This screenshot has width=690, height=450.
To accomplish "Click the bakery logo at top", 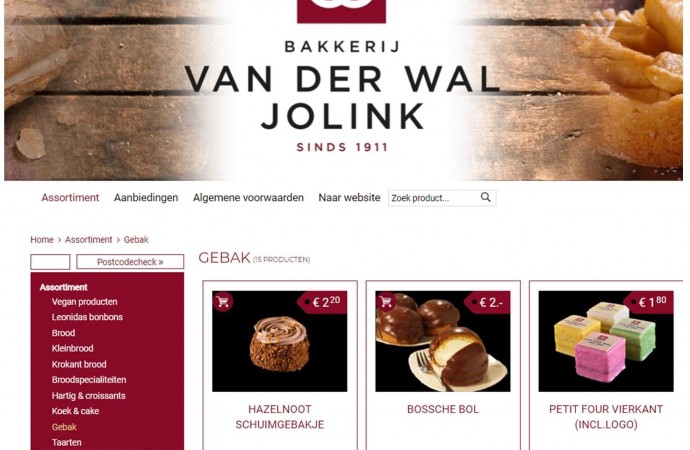I will (341, 11).
